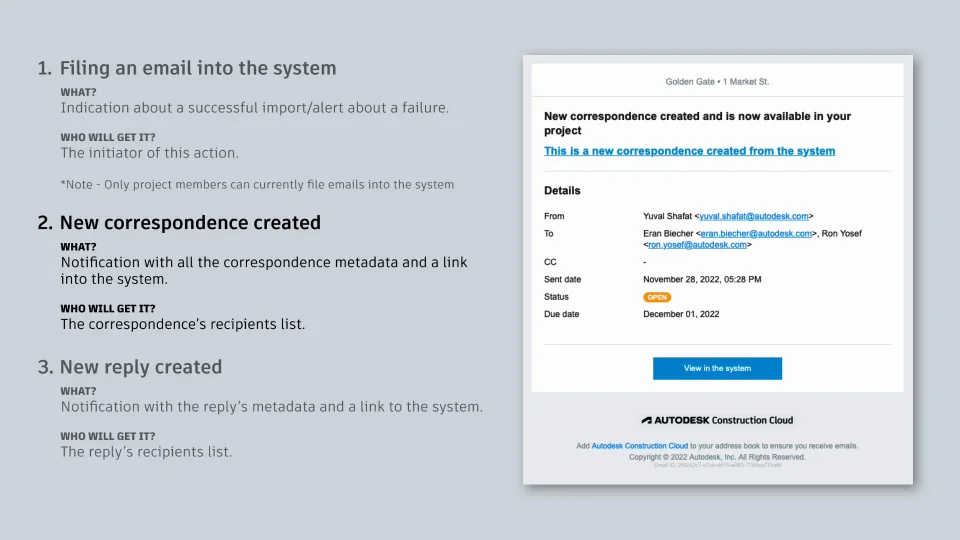Viewport: 960px width, 540px height.
Task: Click the Details section heading in email
Action: (x=562, y=191)
